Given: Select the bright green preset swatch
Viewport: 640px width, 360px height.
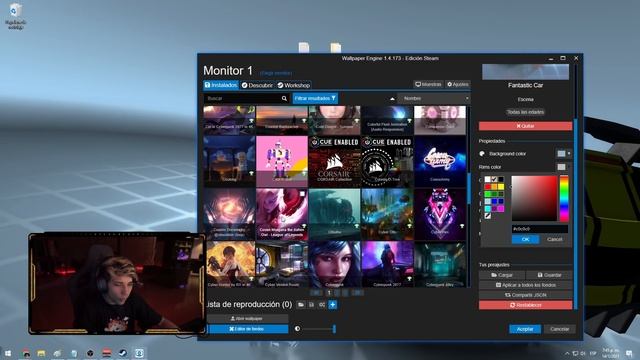Looking at the screenshot, I should [x=488, y=194].
